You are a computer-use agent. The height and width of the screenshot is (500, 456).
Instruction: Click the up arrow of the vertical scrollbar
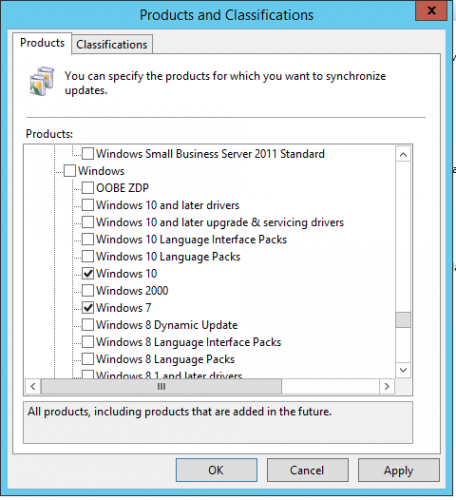(x=403, y=155)
